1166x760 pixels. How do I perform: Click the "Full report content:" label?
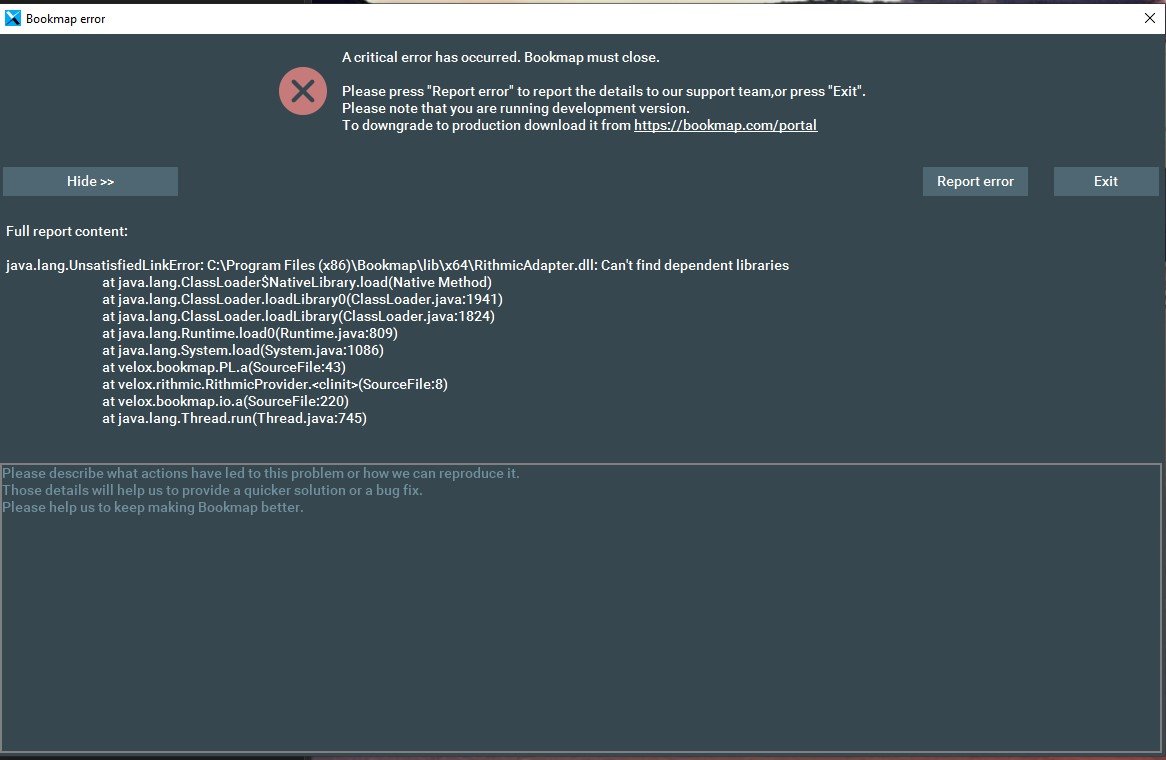[67, 231]
